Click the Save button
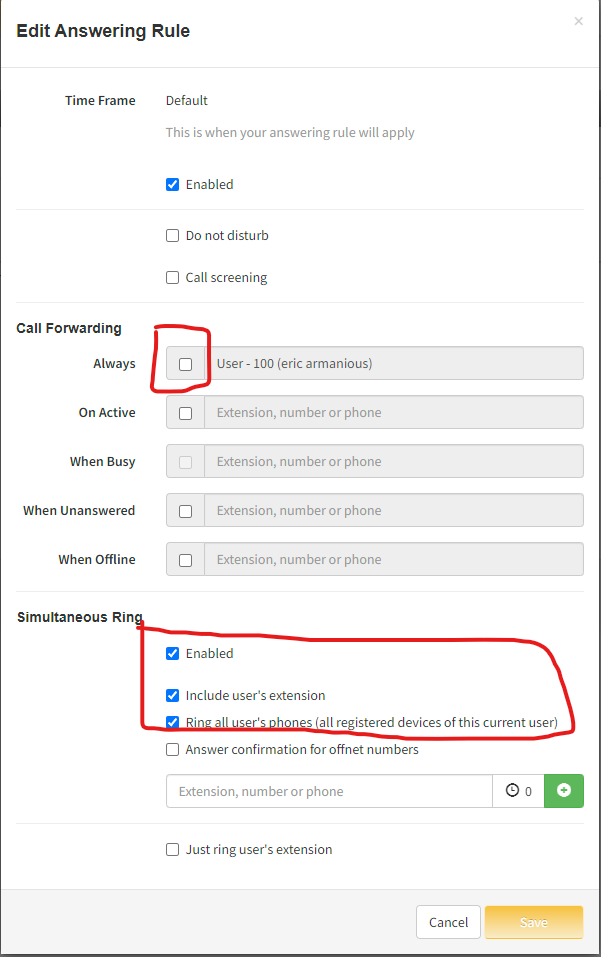Image resolution: width=601 pixels, height=957 pixels. tap(533, 922)
